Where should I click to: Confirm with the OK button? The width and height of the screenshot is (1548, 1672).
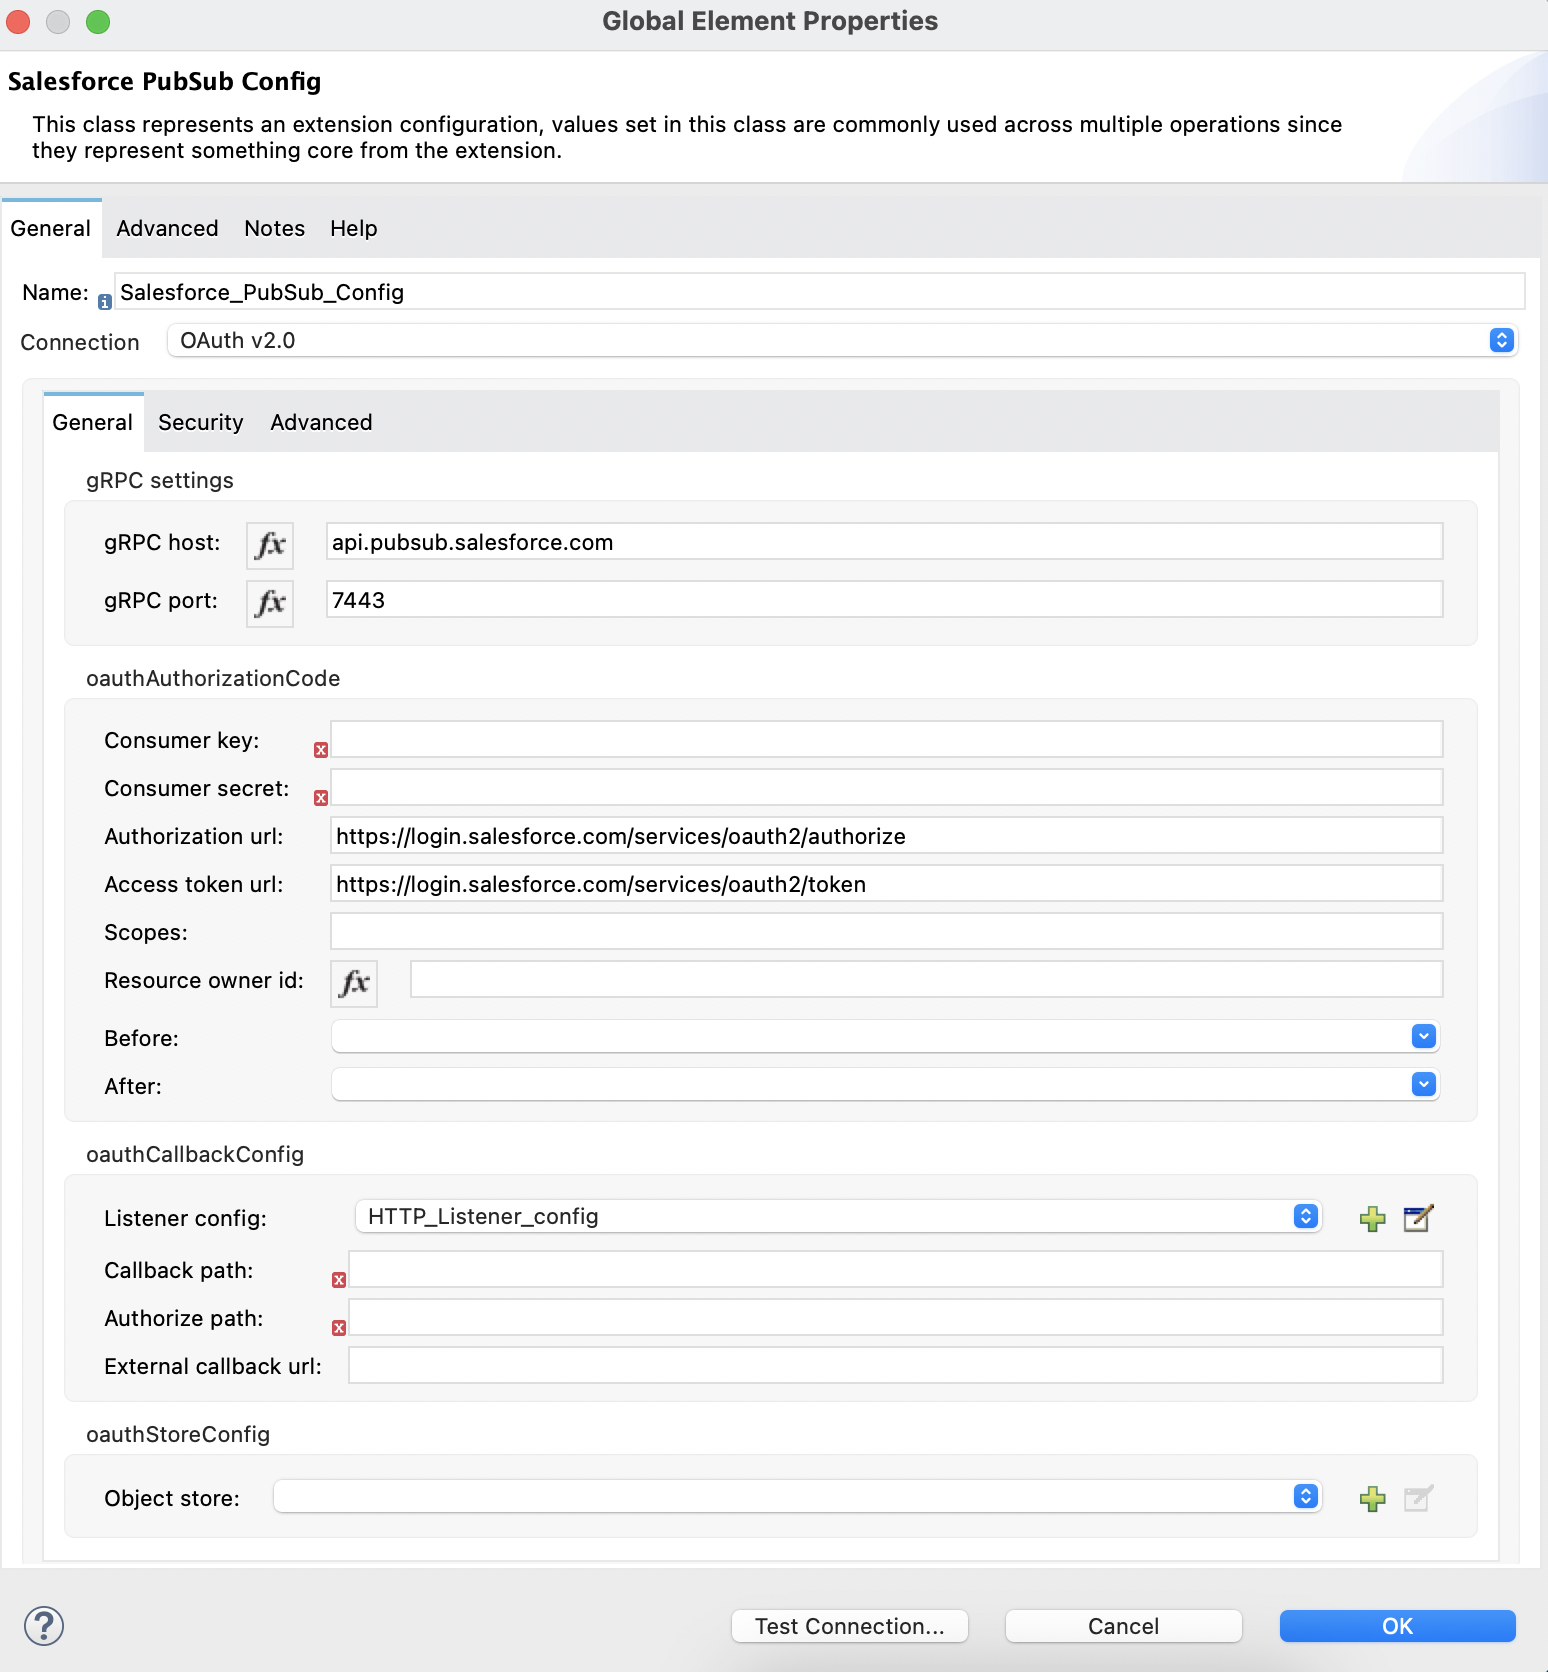[1398, 1626]
